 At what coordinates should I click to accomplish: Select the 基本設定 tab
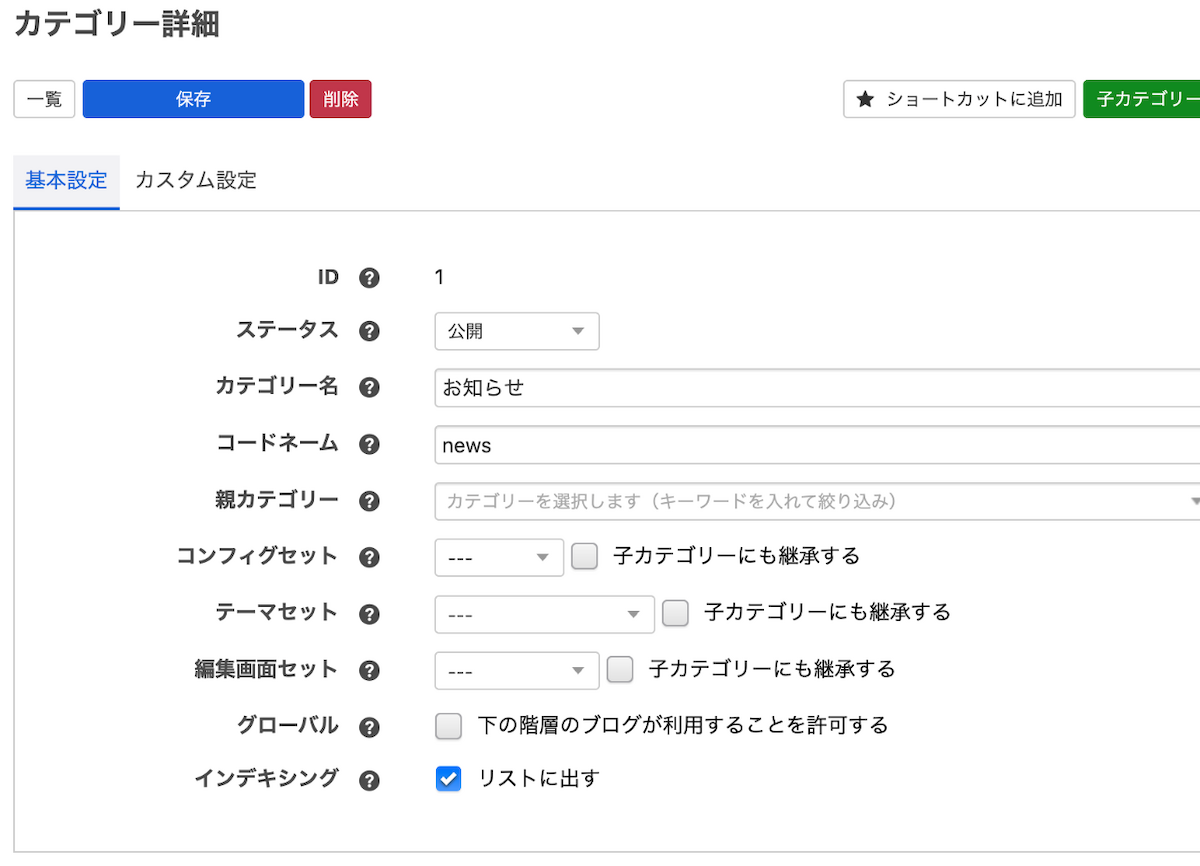click(66, 181)
